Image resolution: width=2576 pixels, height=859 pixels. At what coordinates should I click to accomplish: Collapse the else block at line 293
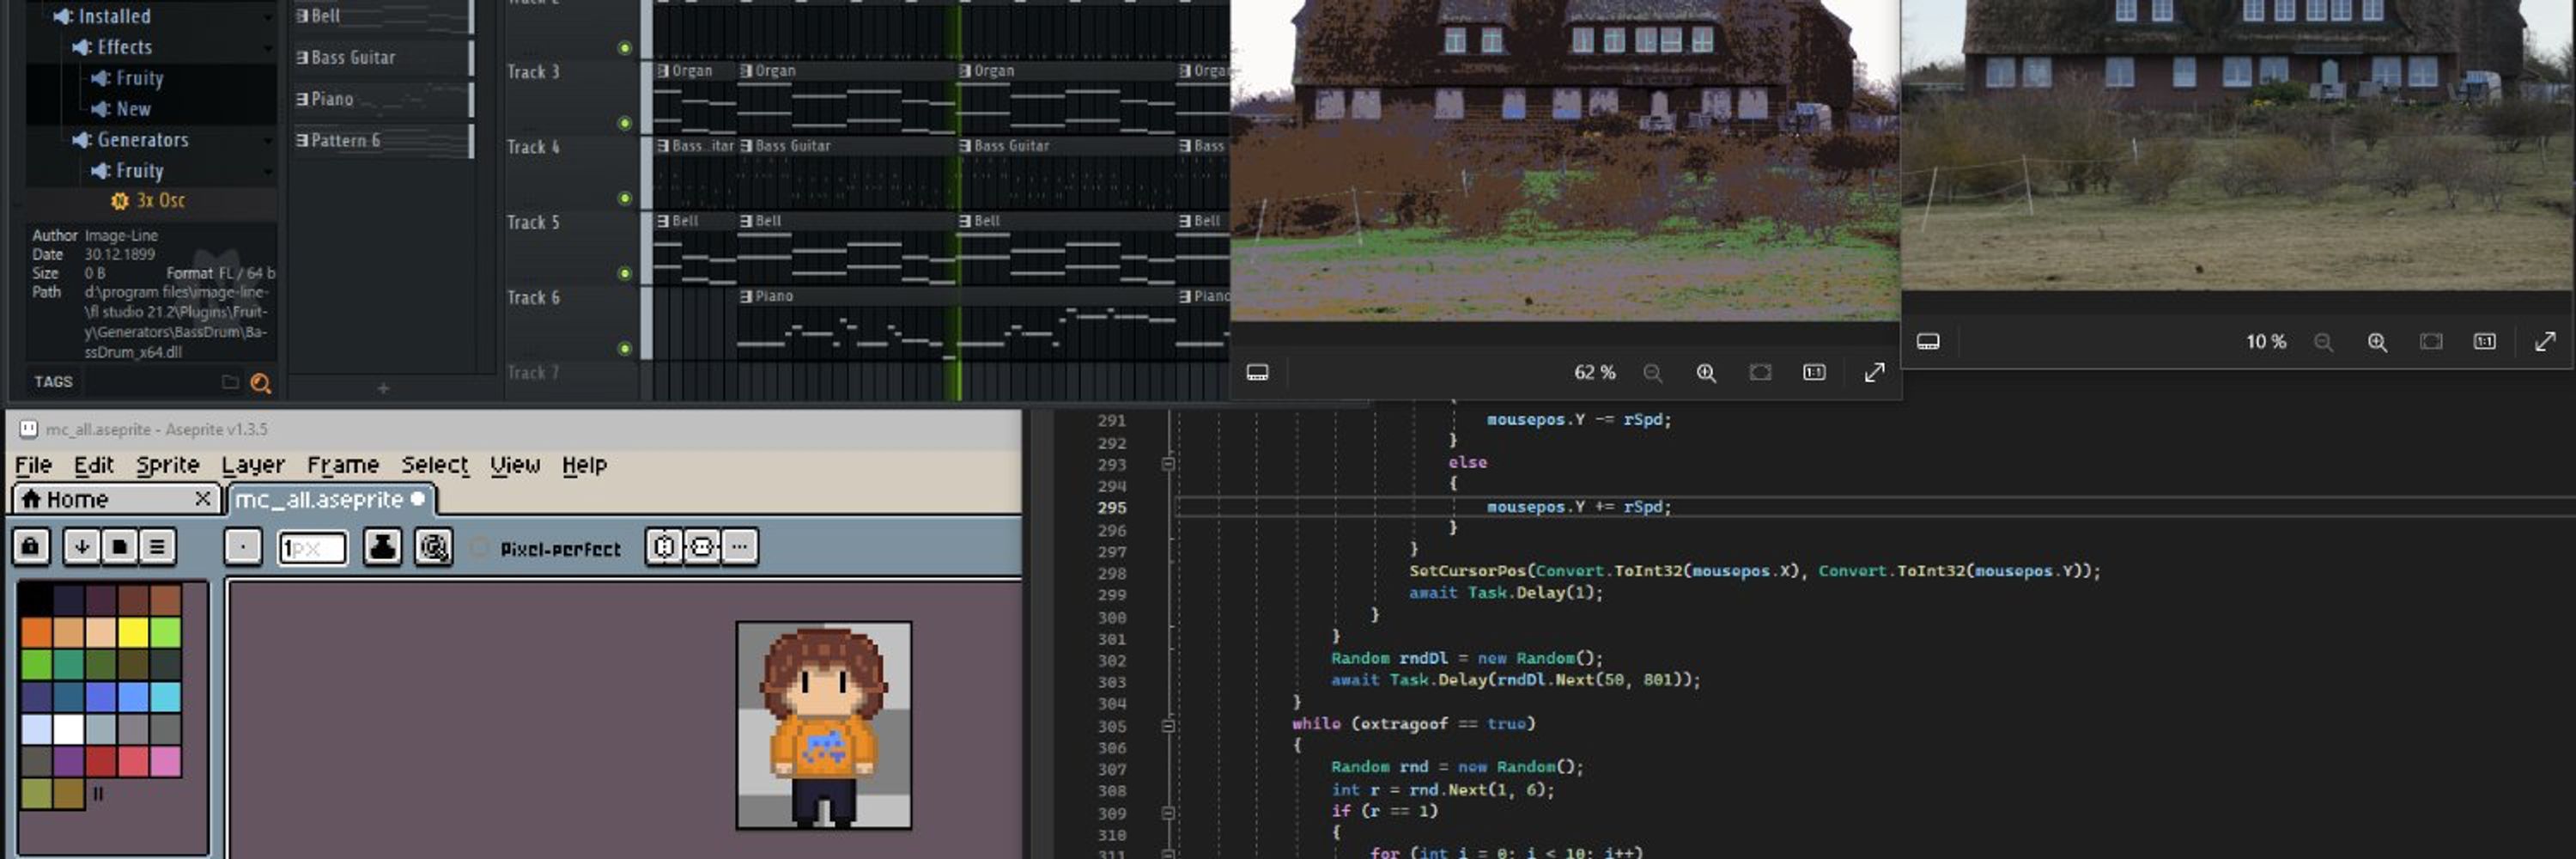pyautogui.click(x=1167, y=464)
